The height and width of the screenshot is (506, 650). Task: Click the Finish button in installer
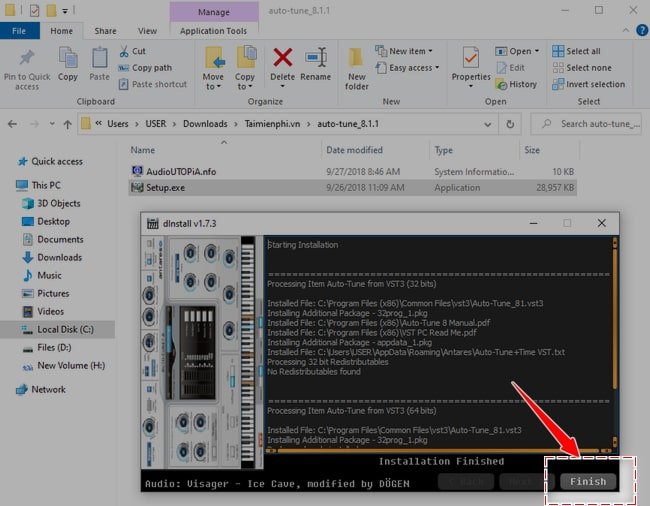pyautogui.click(x=587, y=481)
